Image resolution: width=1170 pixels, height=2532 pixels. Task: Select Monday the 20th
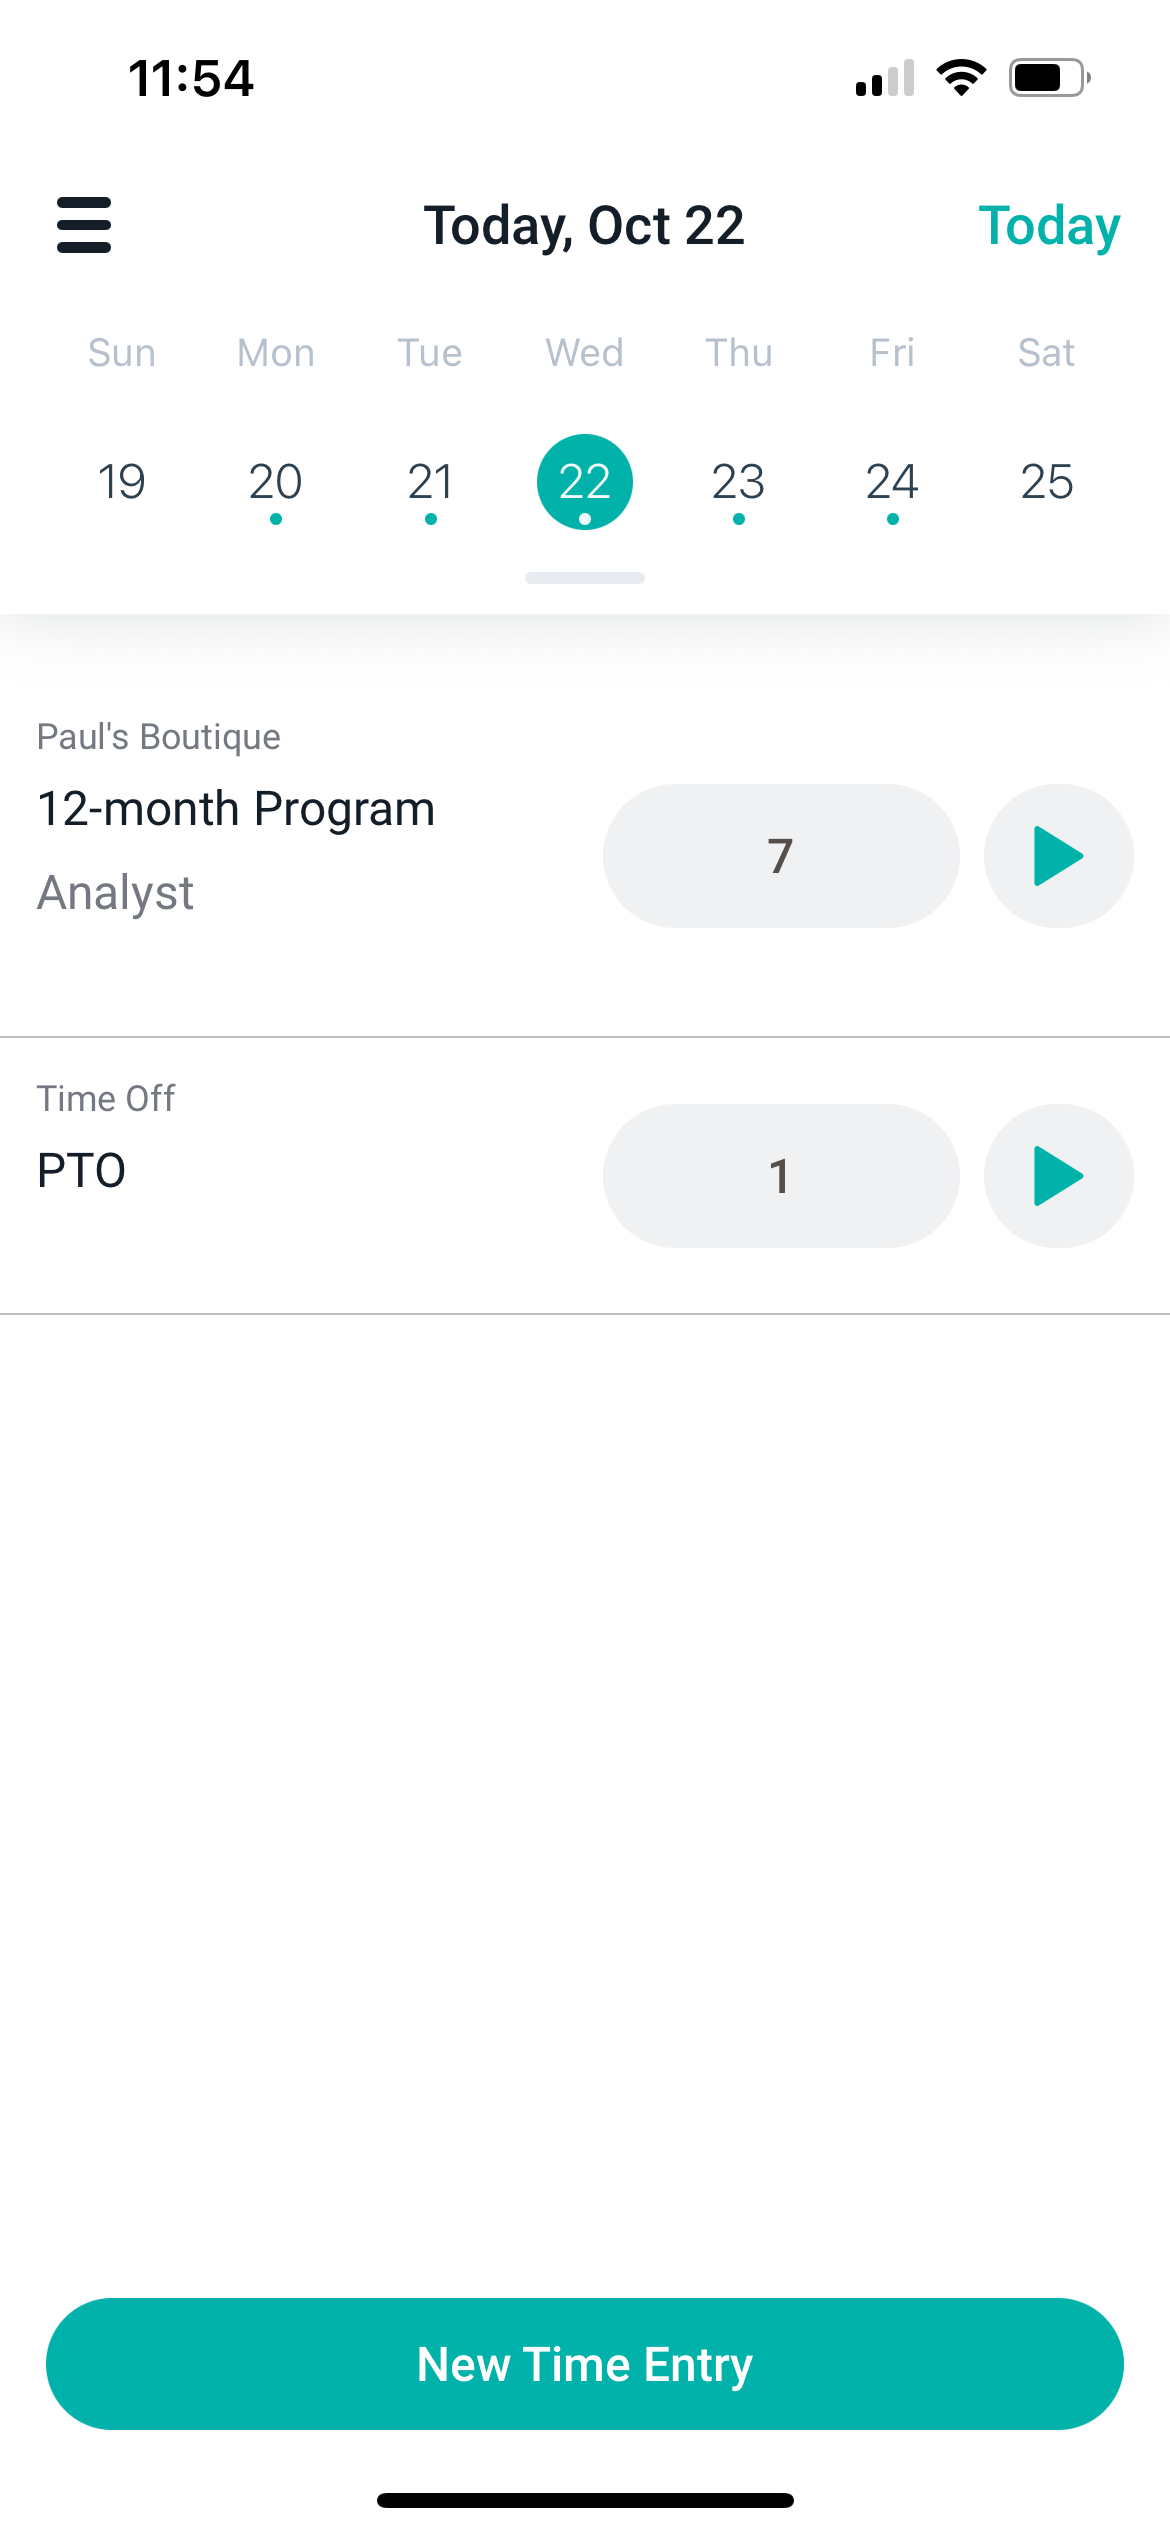click(276, 482)
